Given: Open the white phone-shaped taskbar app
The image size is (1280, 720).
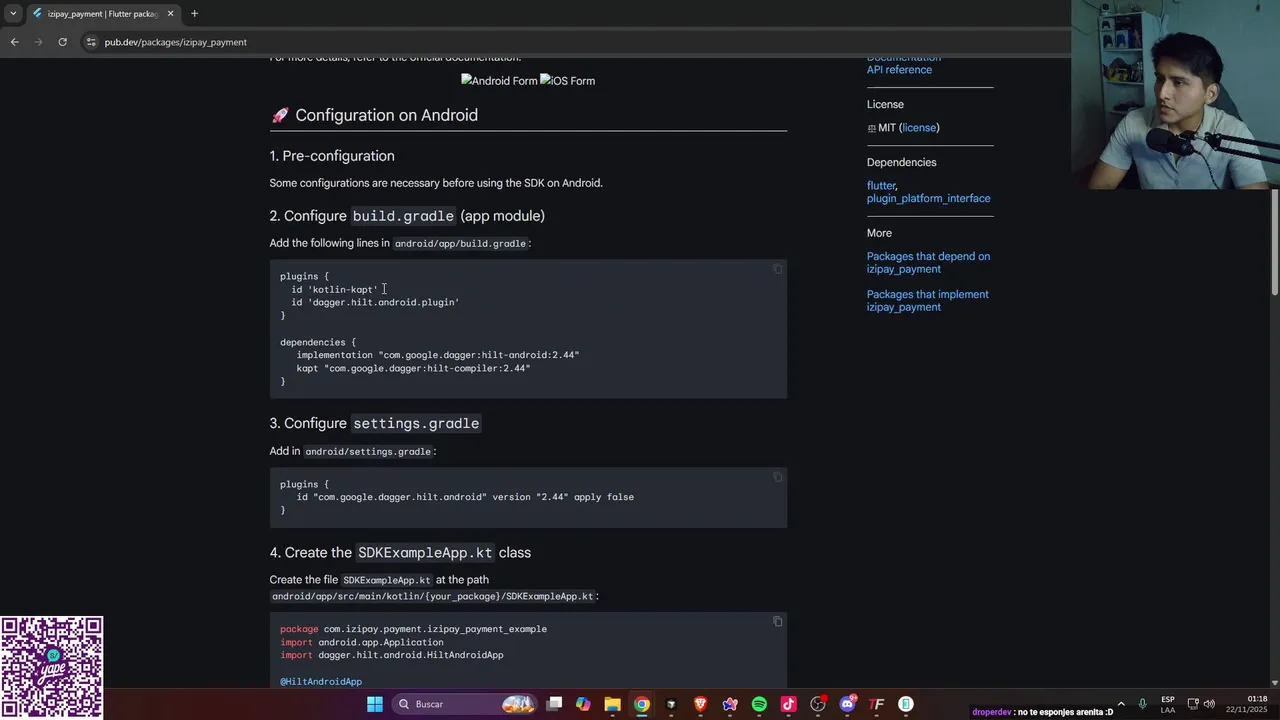Looking at the screenshot, I should point(906,704).
